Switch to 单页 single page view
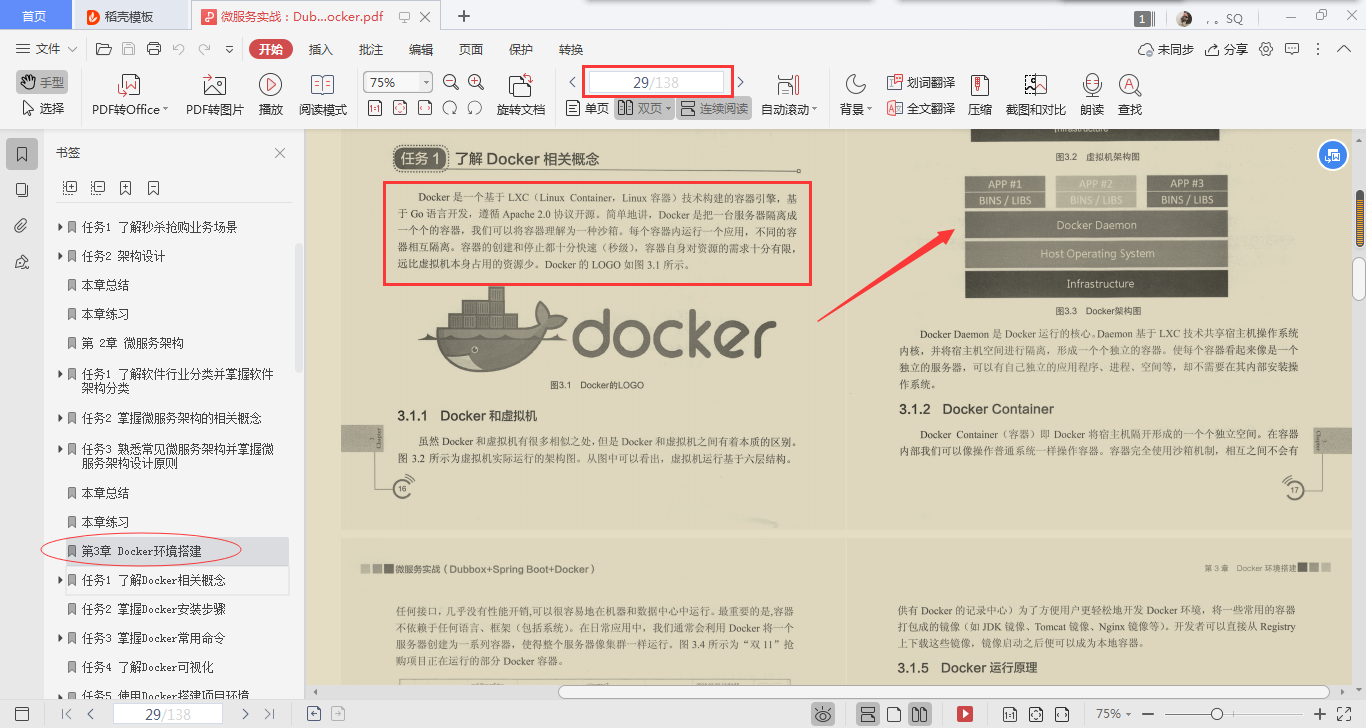 [x=587, y=108]
